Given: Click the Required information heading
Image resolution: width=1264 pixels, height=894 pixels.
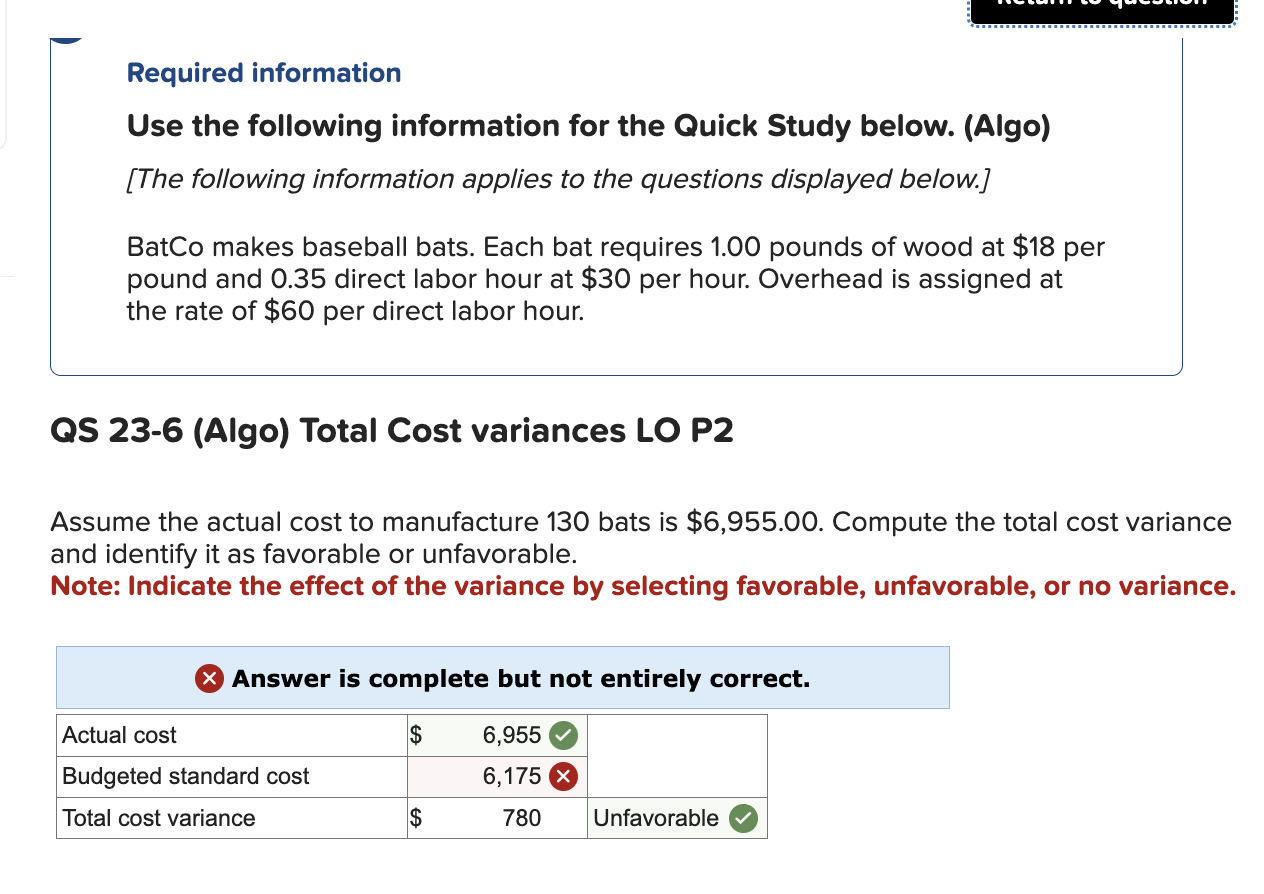Looking at the screenshot, I should pyautogui.click(x=263, y=72).
